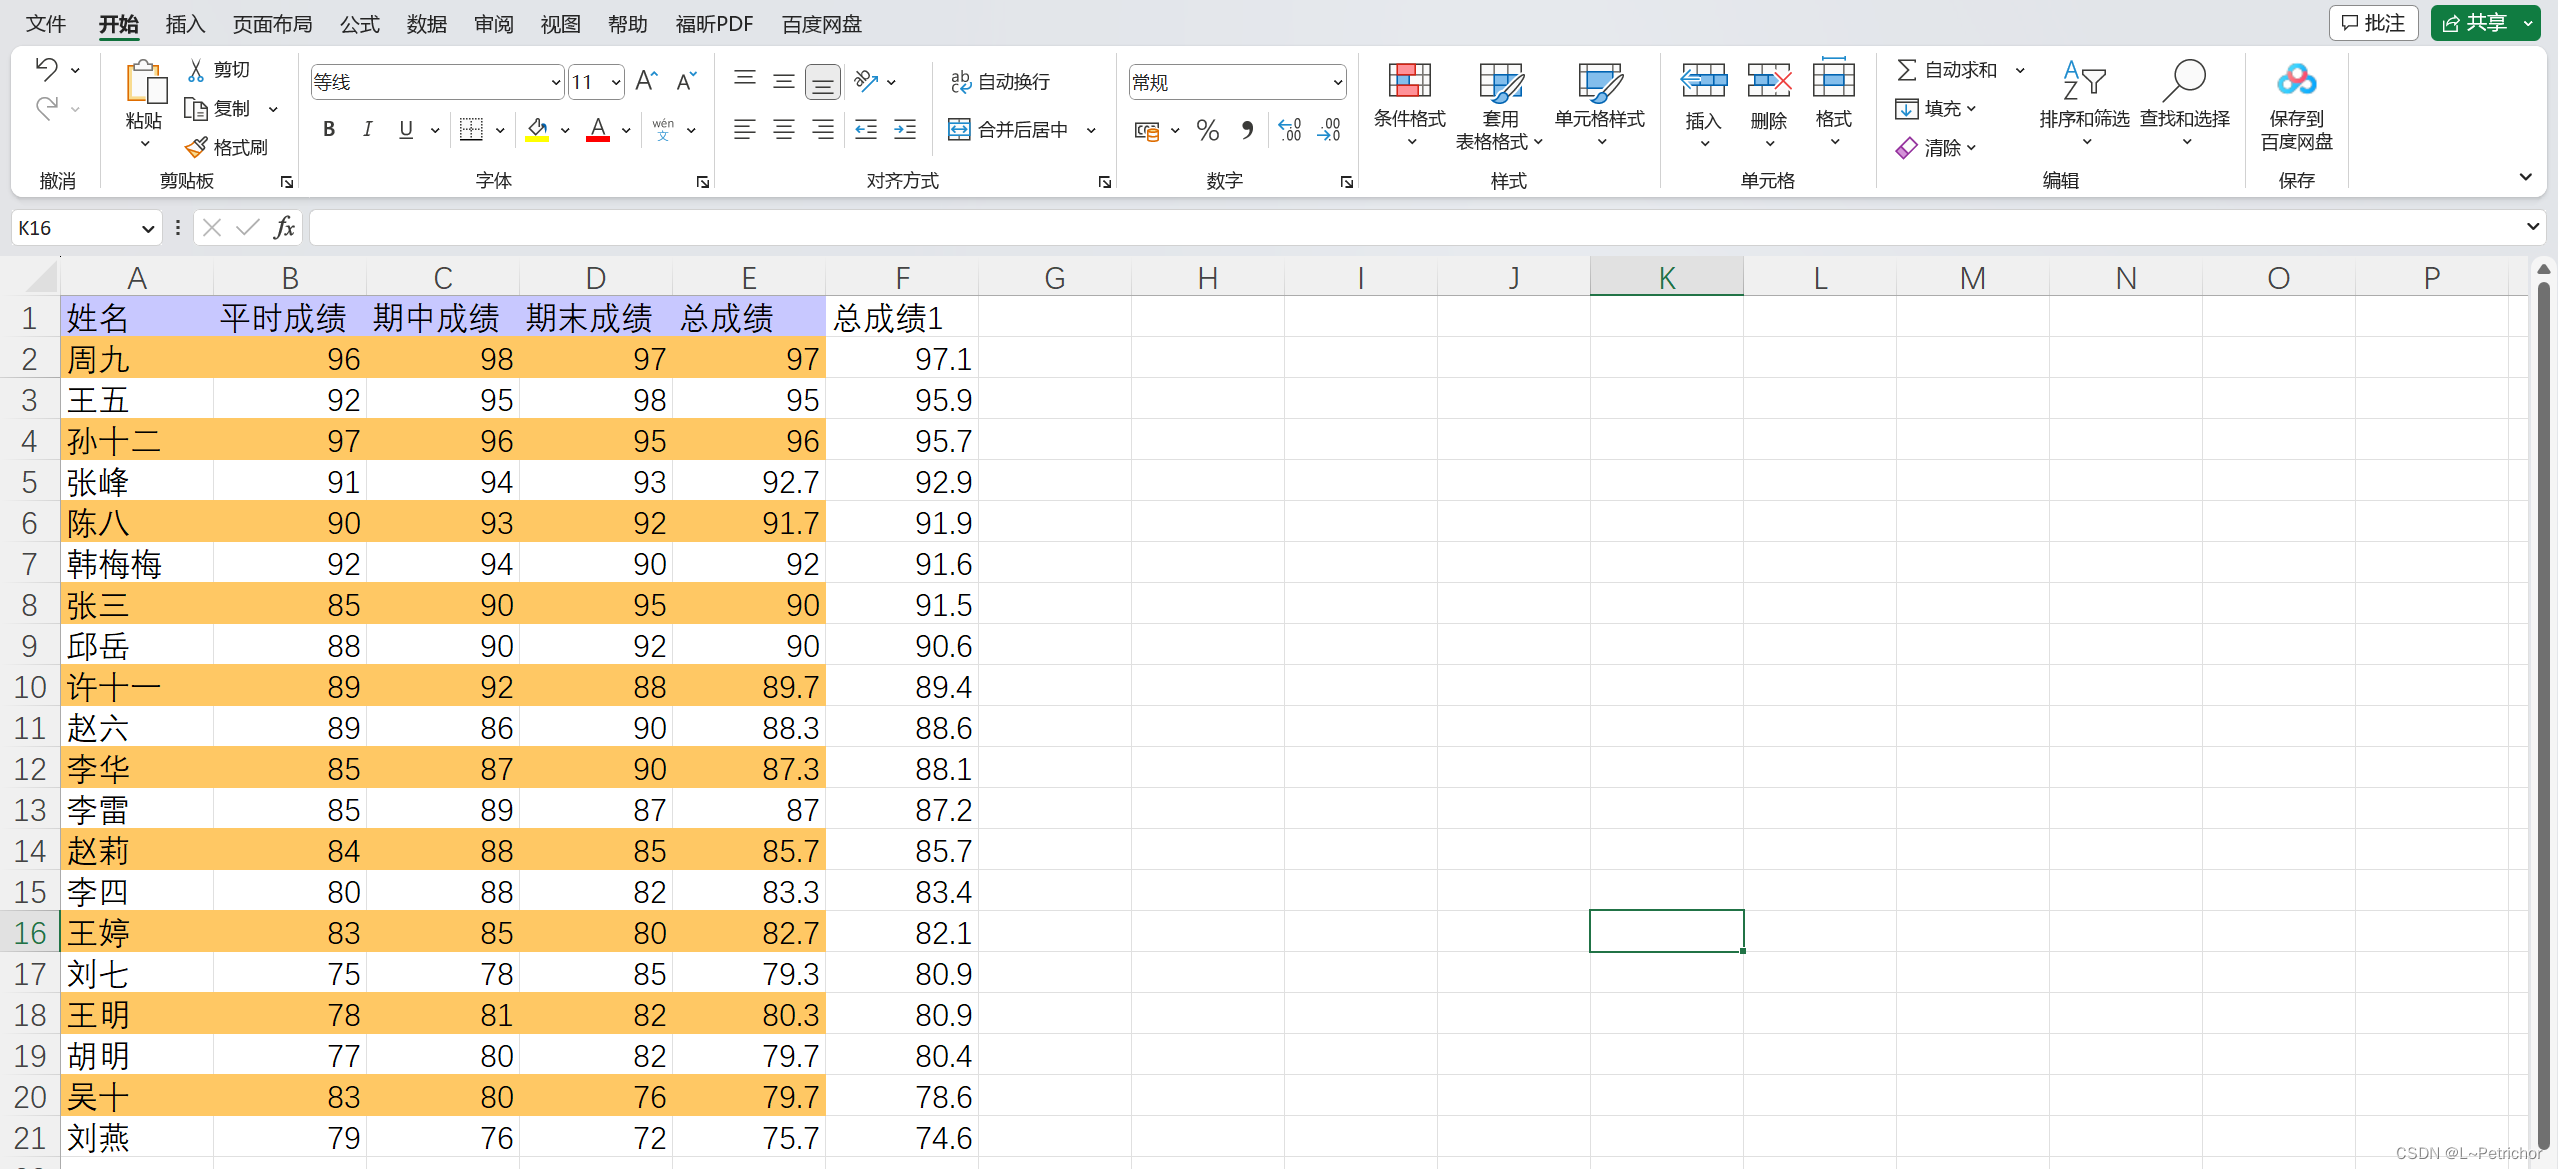
Task: Open the font name dropdown (等线)
Action: coord(556,83)
